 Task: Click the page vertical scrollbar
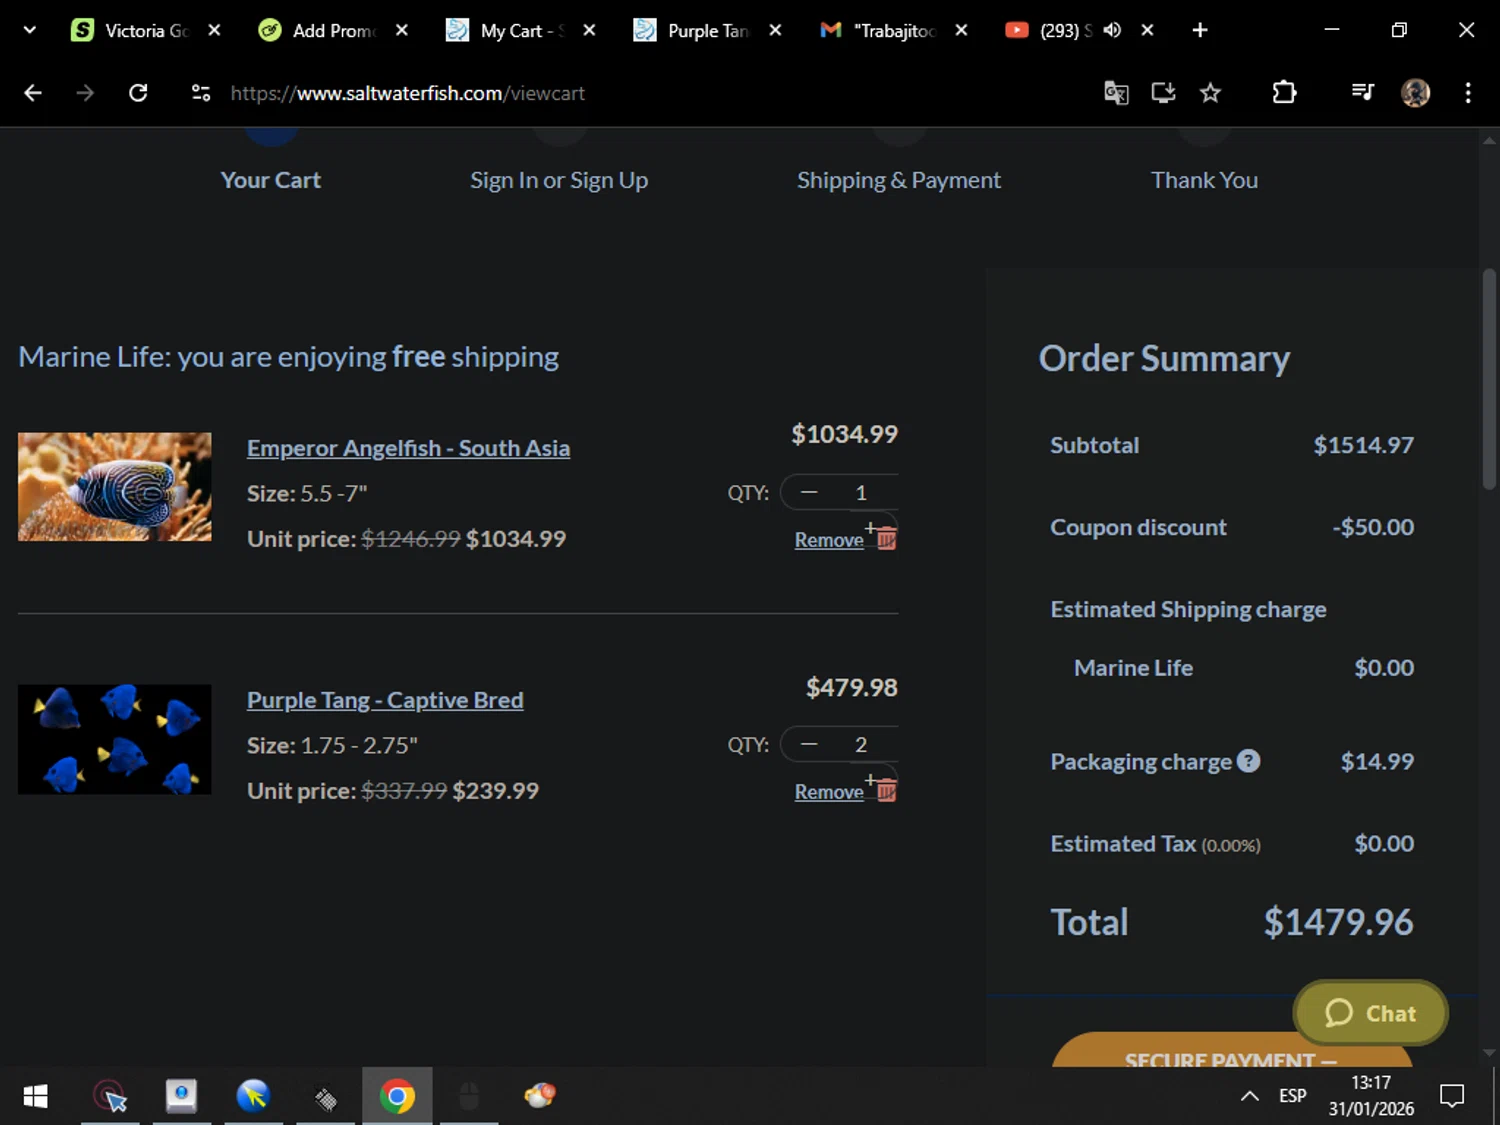click(x=1489, y=380)
